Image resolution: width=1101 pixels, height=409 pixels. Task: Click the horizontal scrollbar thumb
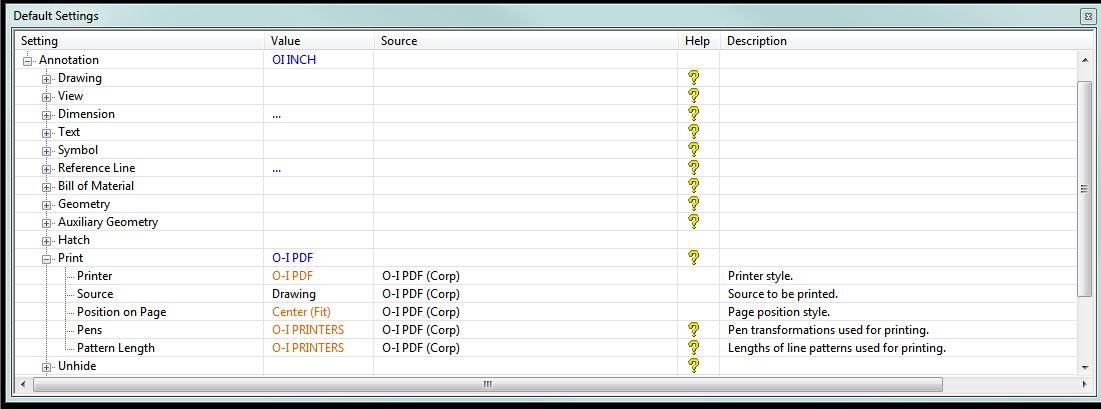487,384
